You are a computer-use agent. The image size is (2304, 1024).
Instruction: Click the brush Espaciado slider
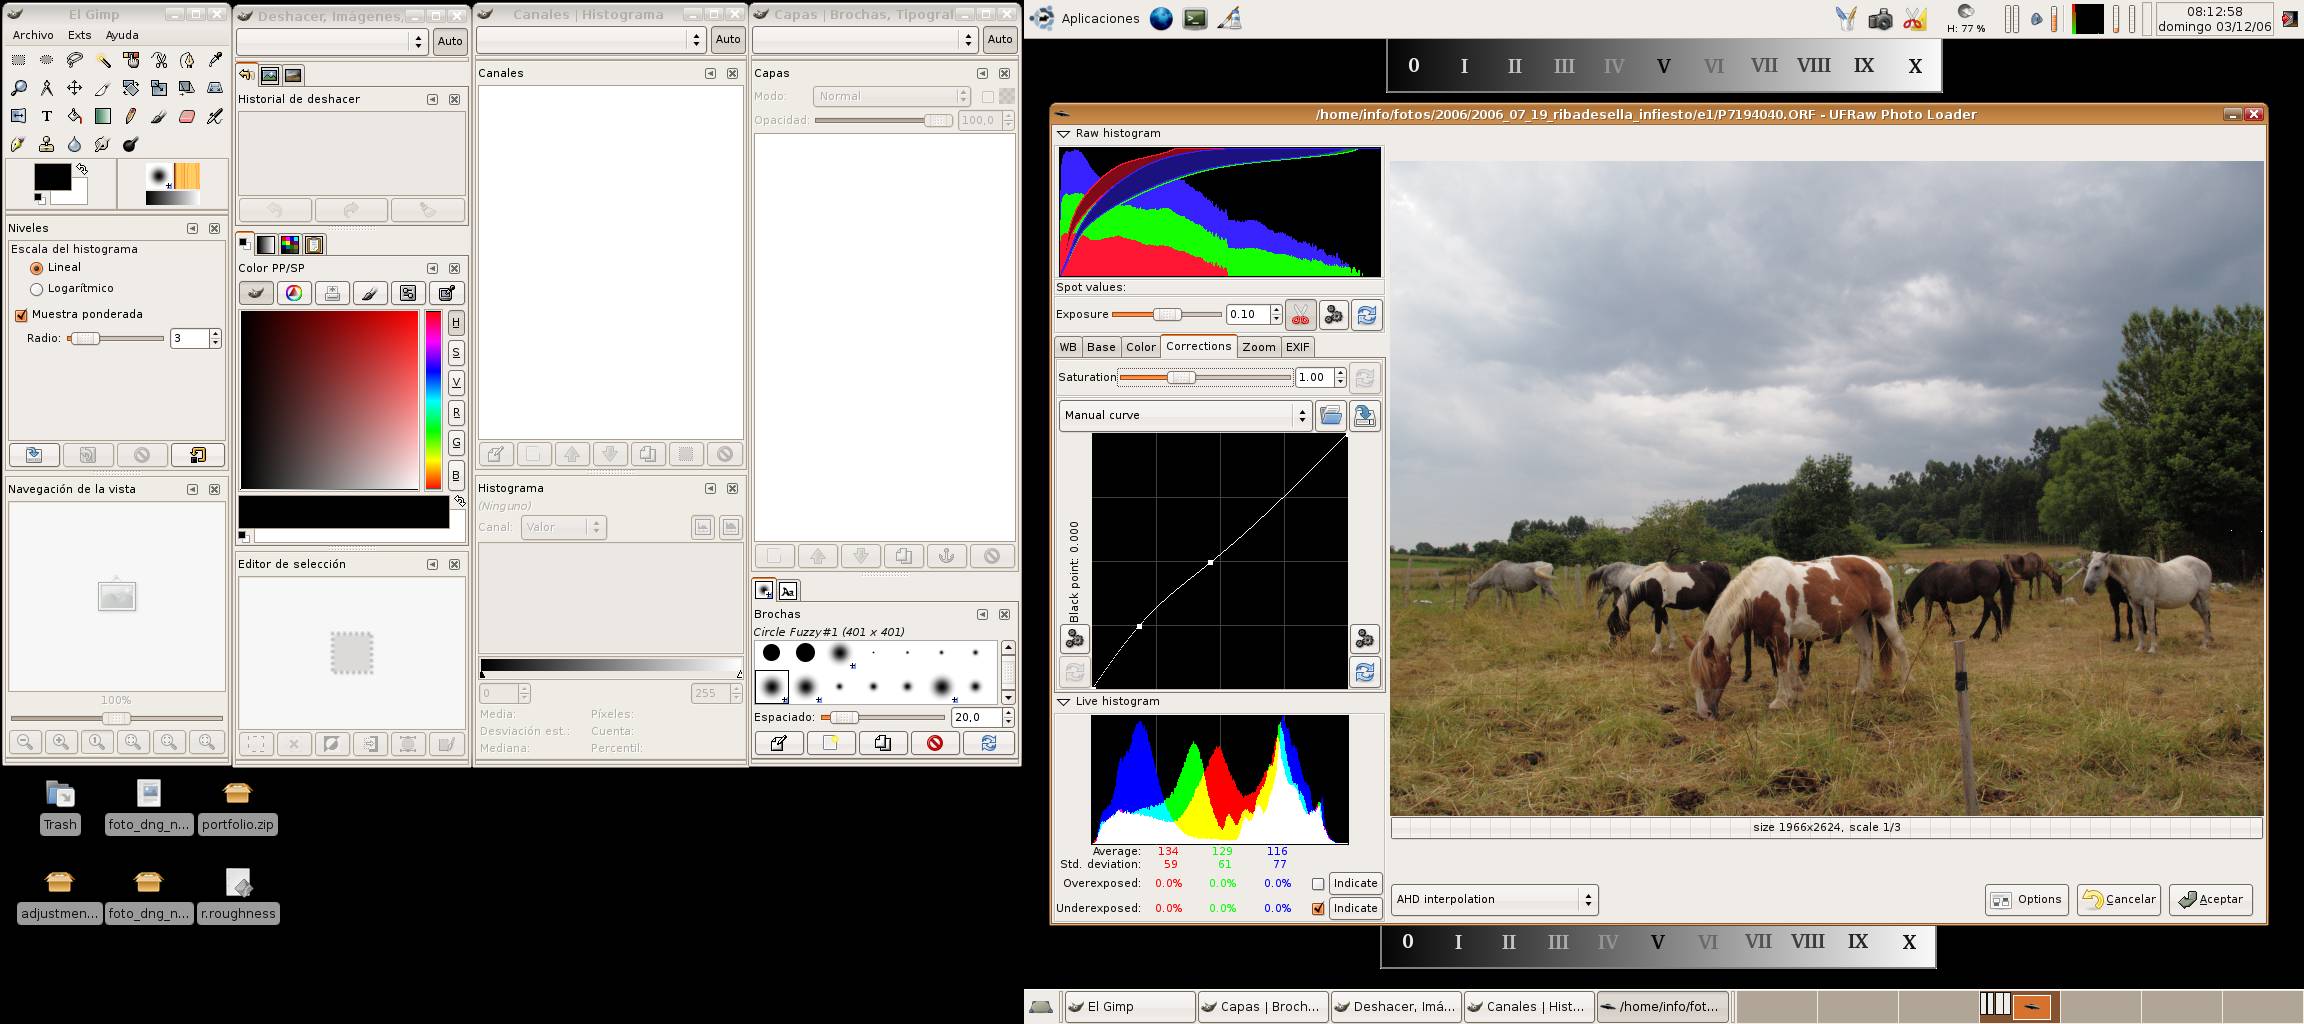pyautogui.click(x=882, y=717)
